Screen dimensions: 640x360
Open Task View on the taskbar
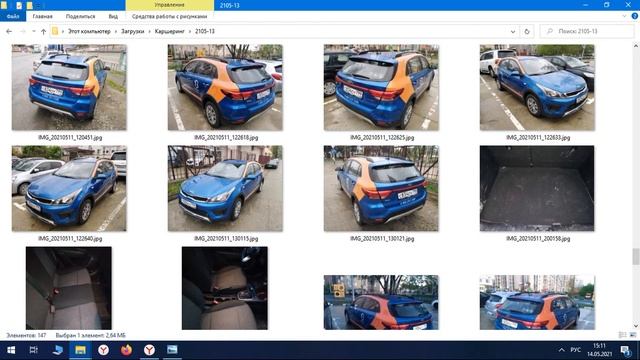click(x=33, y=350)
